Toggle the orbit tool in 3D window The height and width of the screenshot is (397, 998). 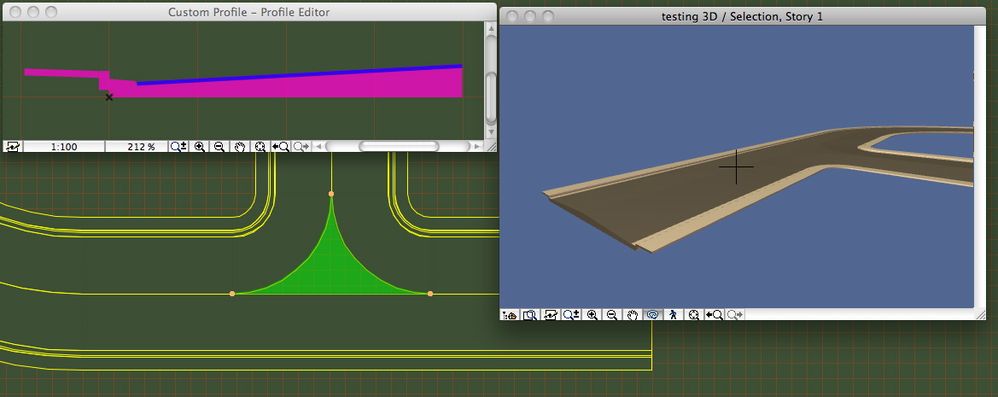pos(652,315)
